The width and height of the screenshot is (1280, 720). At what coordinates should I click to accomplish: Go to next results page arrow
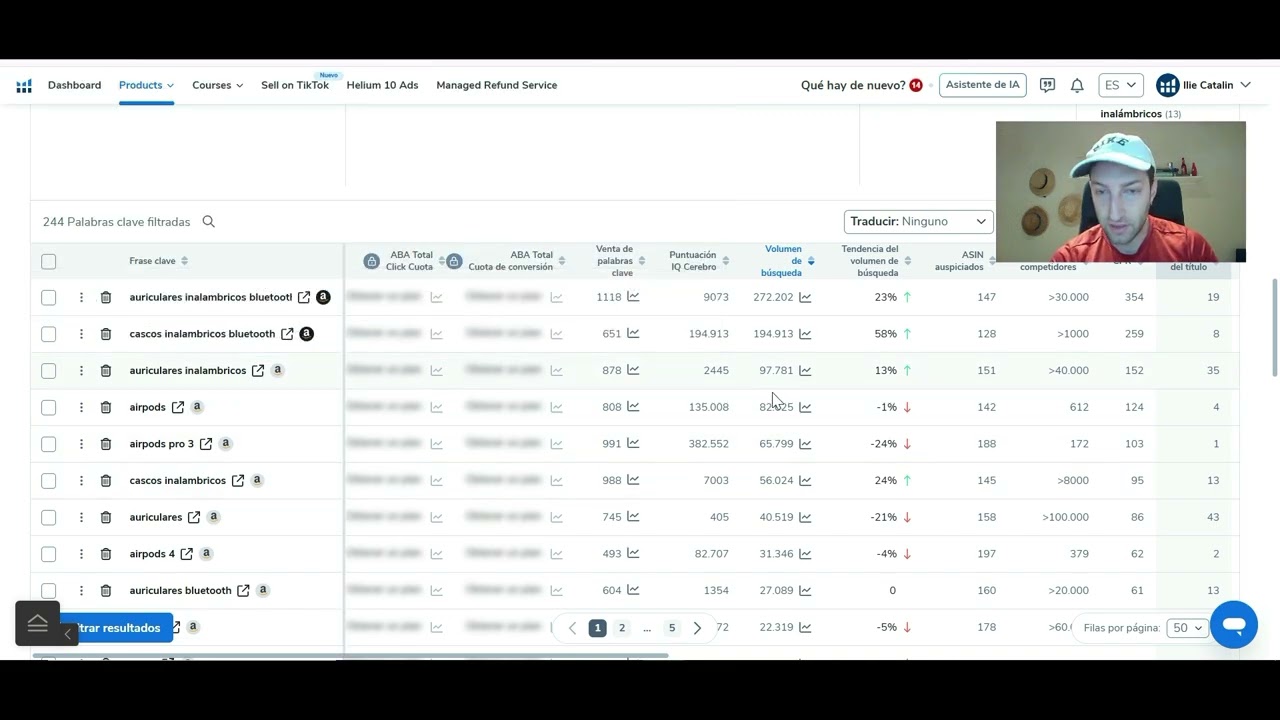tap(698, 628)
